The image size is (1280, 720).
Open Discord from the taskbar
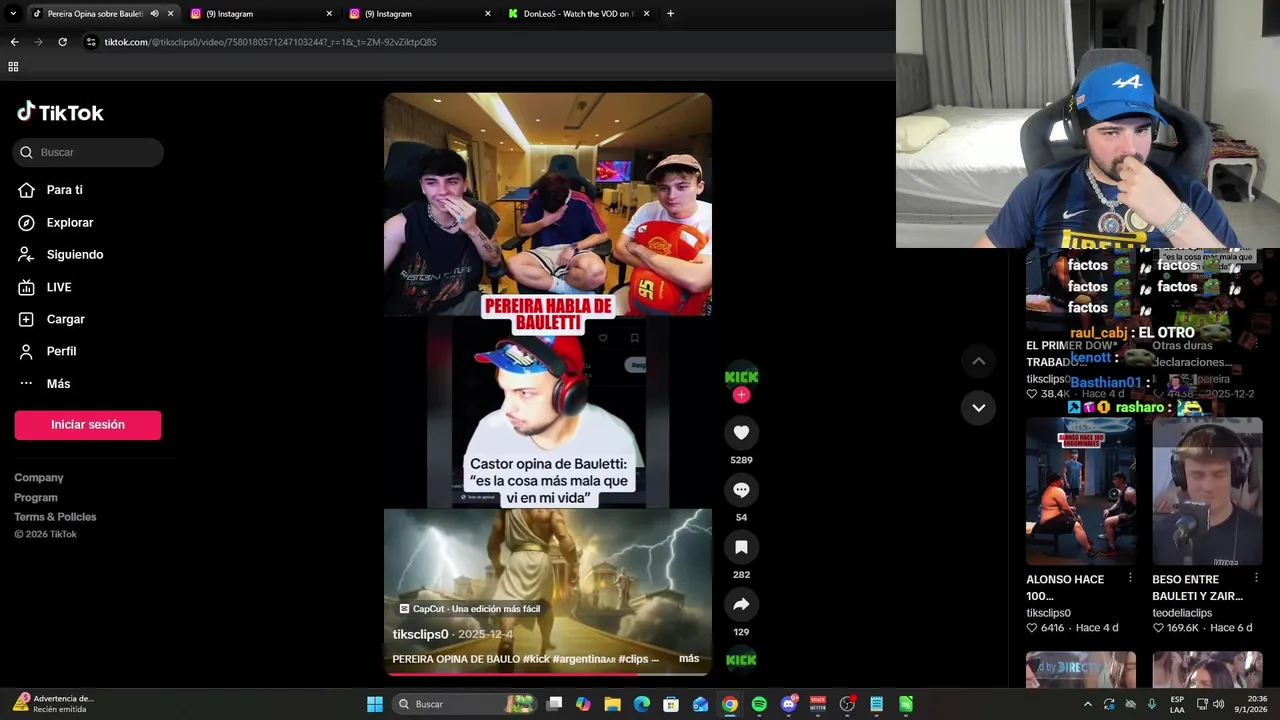click(789, 704)
